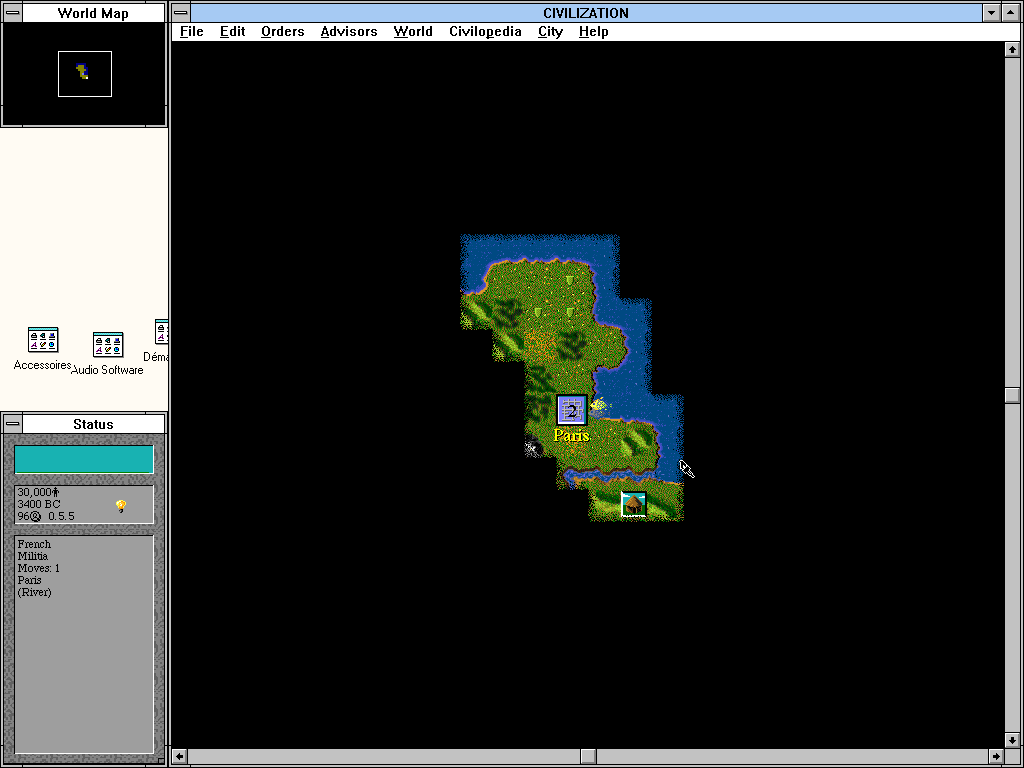Open the Help menu
This screenshot has height=768, width=1024.
point(593,31)
